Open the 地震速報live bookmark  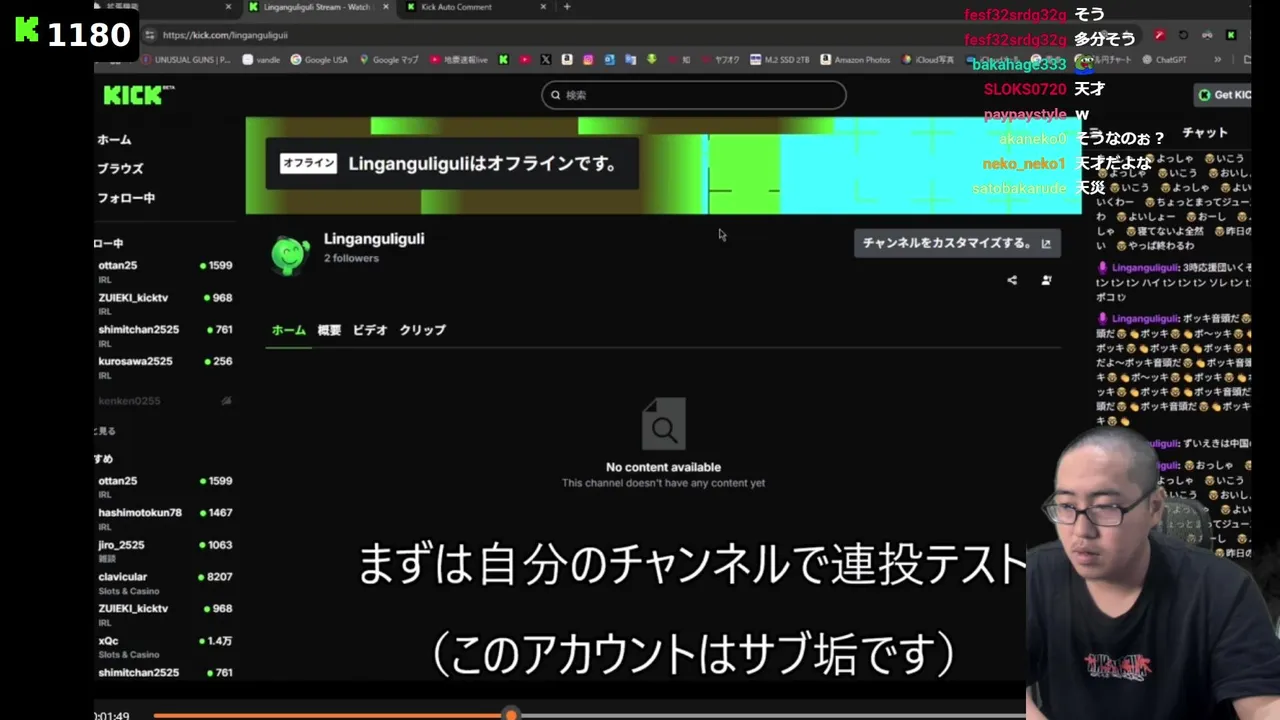click(x=459, y=60)
